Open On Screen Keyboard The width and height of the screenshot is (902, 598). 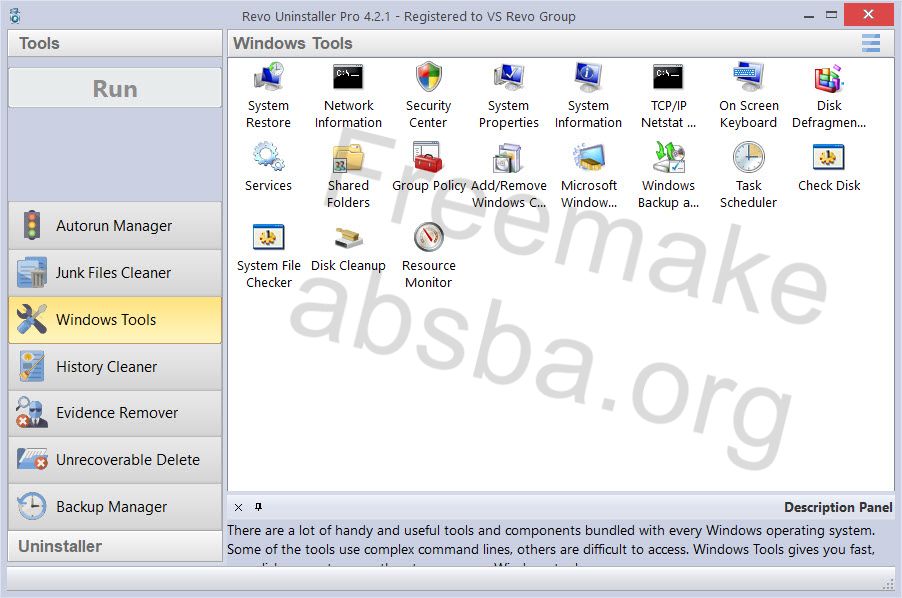(748, 95)
